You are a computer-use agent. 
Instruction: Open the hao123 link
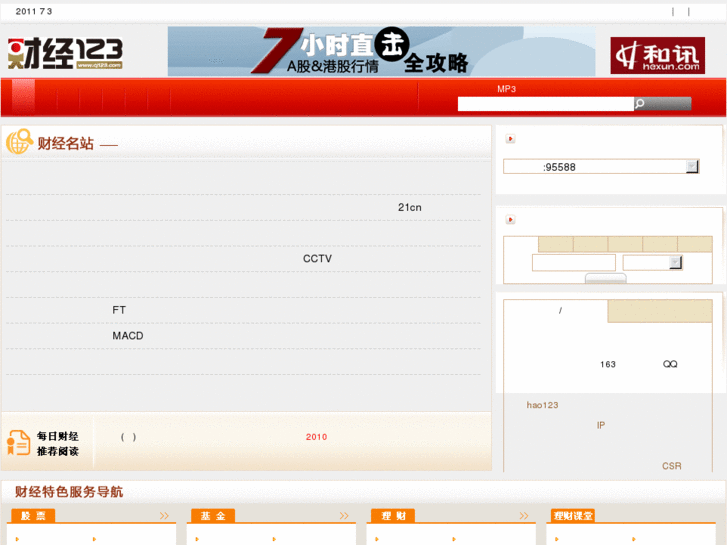[x=542, y=405]
